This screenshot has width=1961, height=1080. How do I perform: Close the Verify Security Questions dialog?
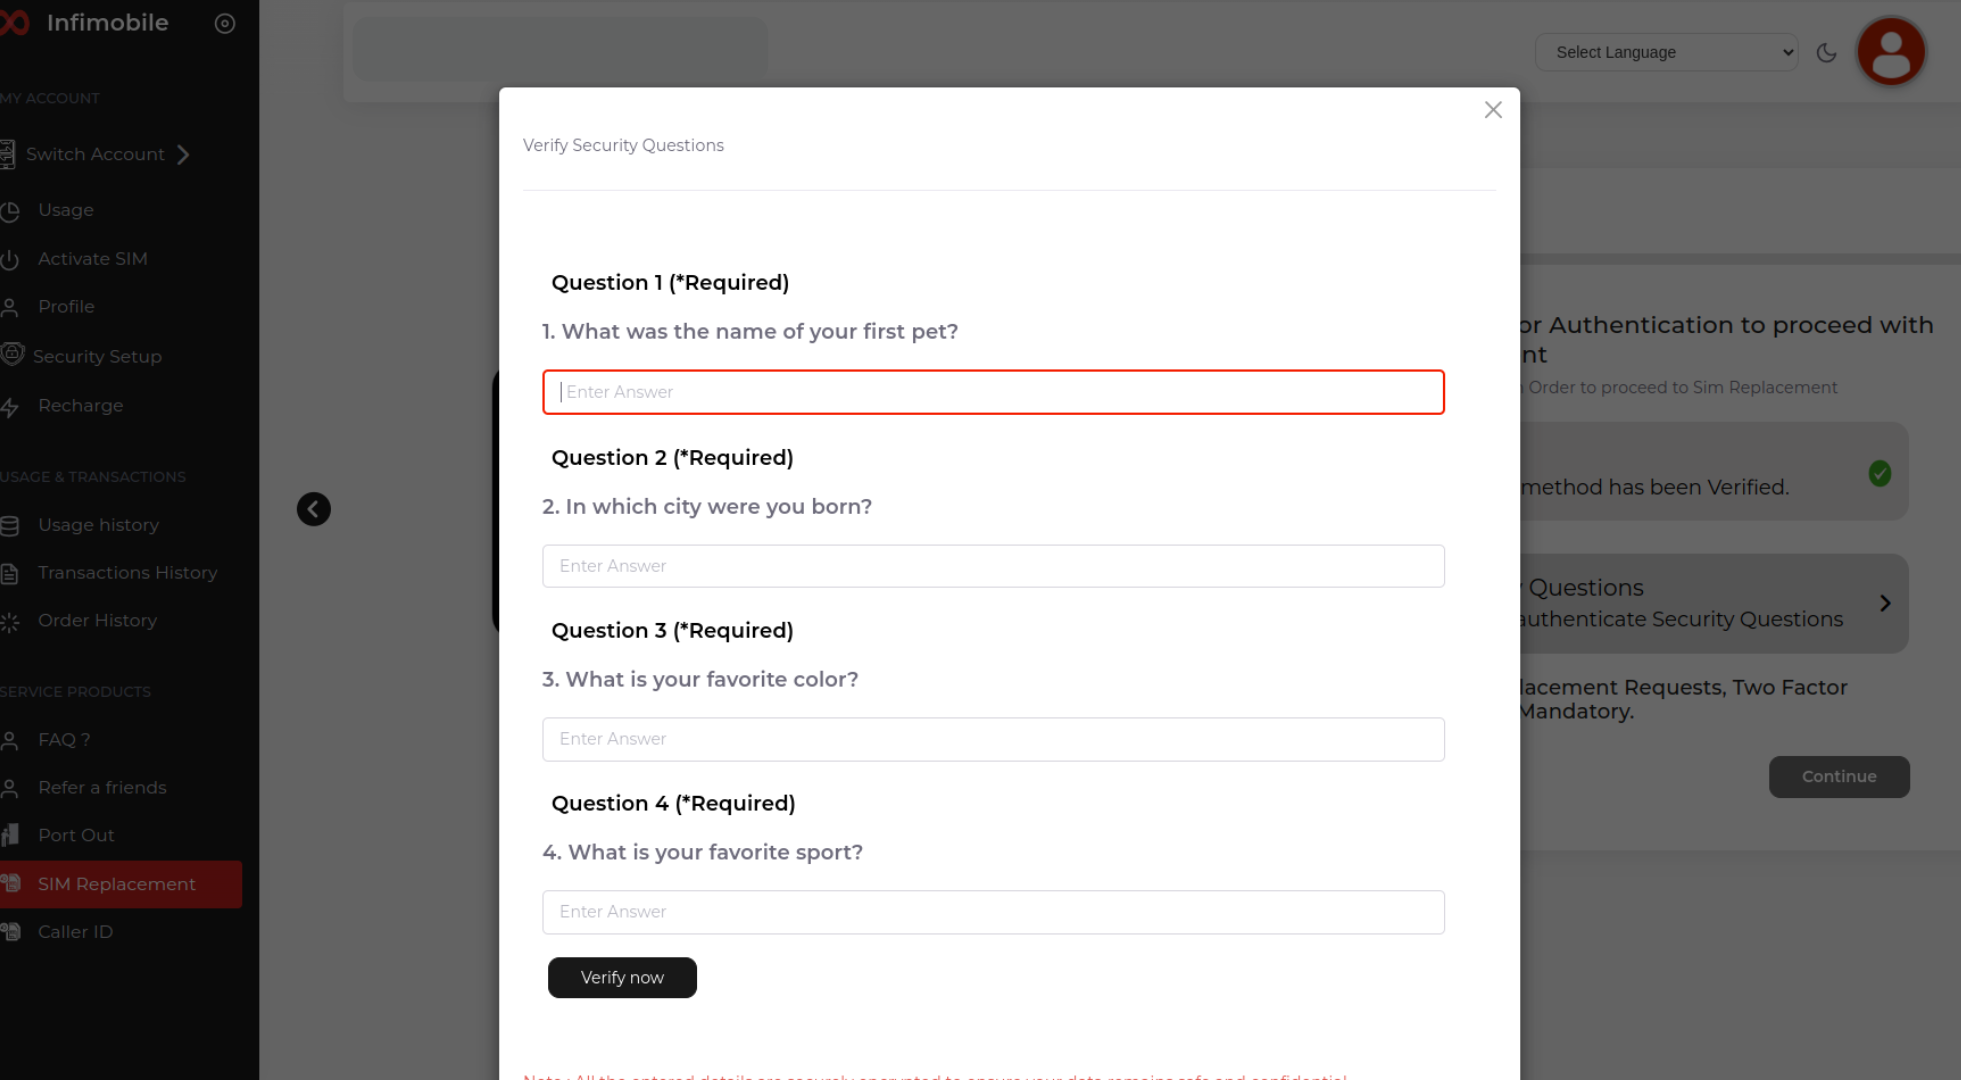tap(1492, 110)
